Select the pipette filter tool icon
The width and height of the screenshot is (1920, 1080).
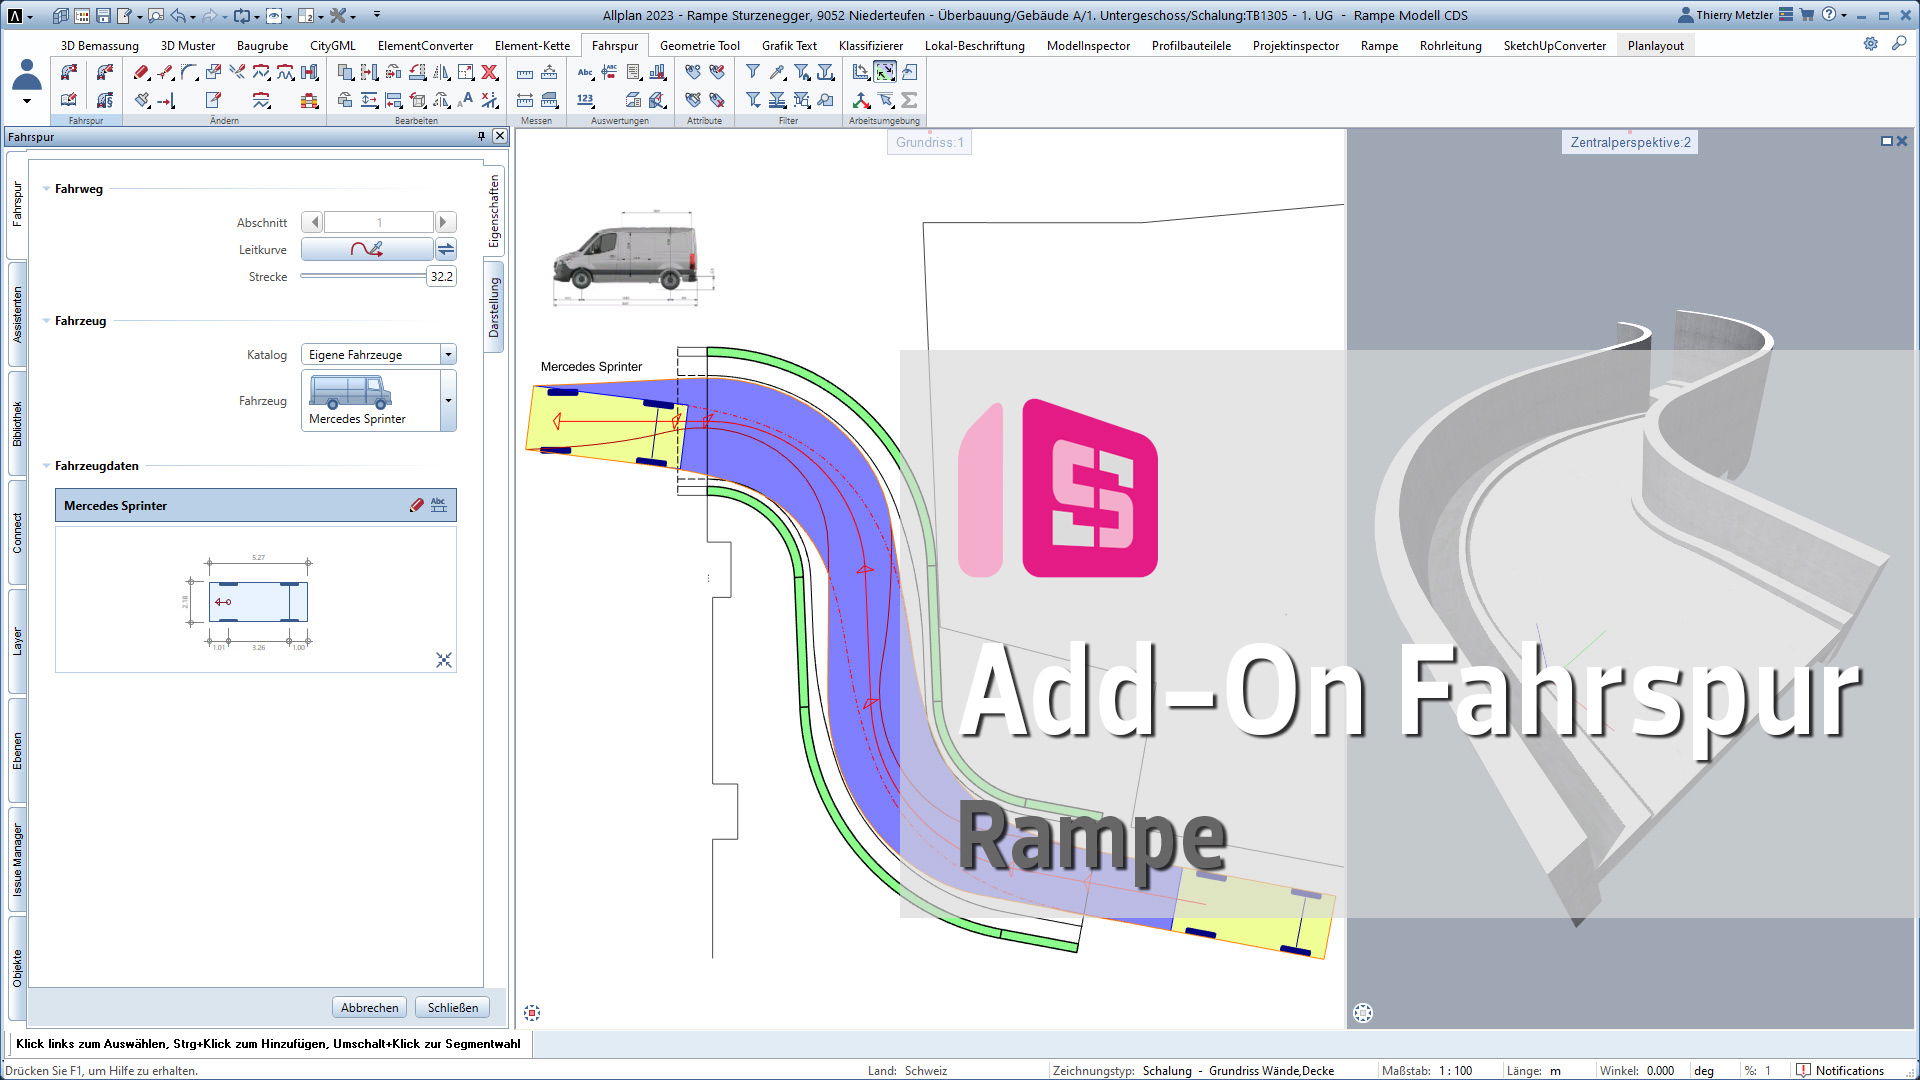[x=777, y=72]
